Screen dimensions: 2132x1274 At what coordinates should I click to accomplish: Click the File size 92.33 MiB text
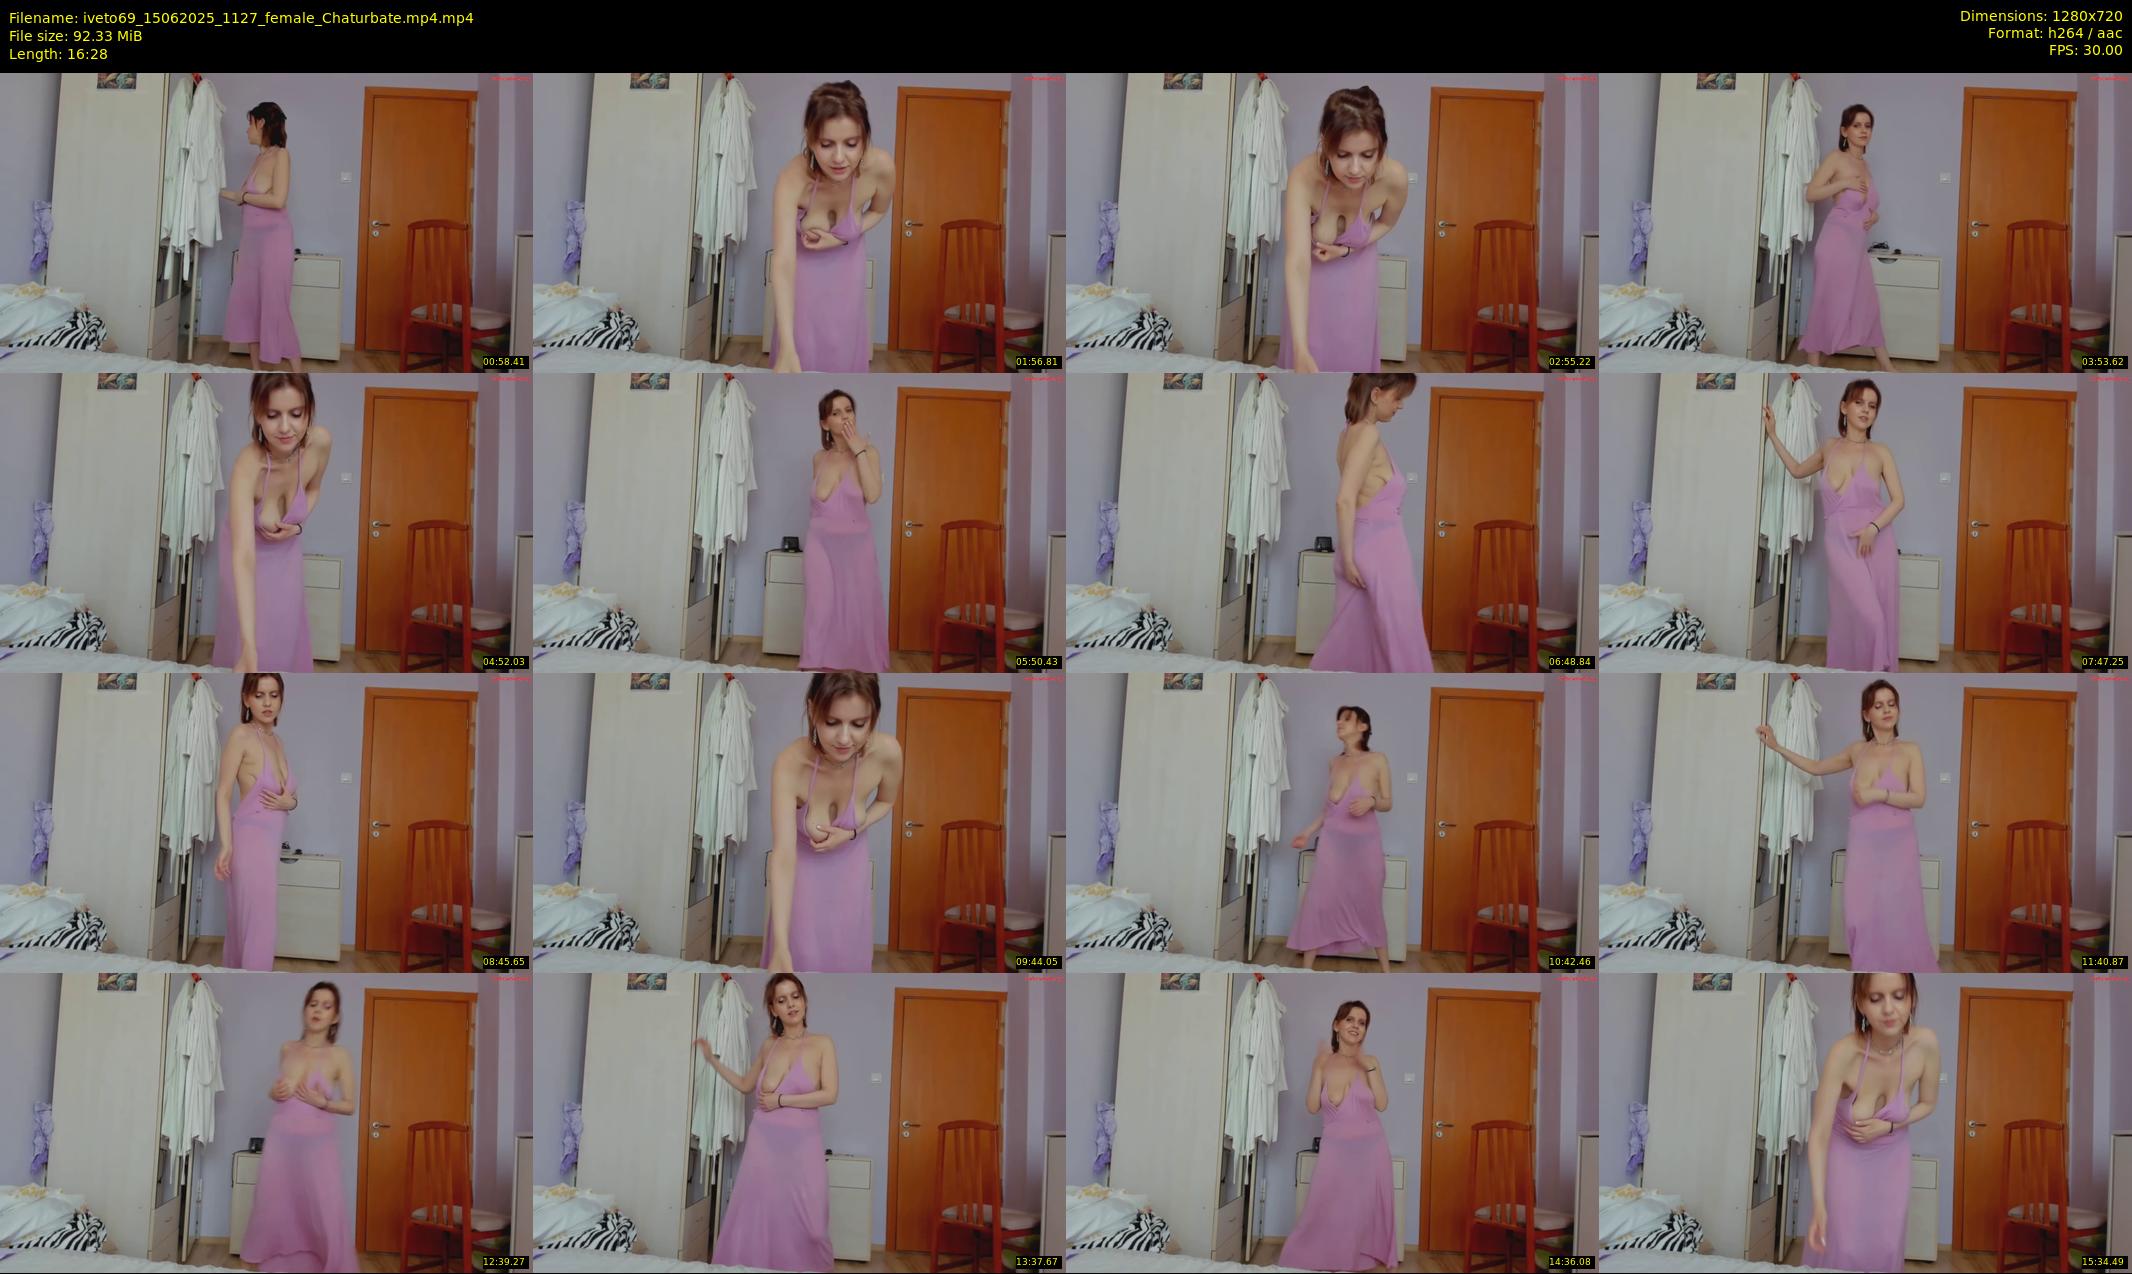(x=75, y=36)
